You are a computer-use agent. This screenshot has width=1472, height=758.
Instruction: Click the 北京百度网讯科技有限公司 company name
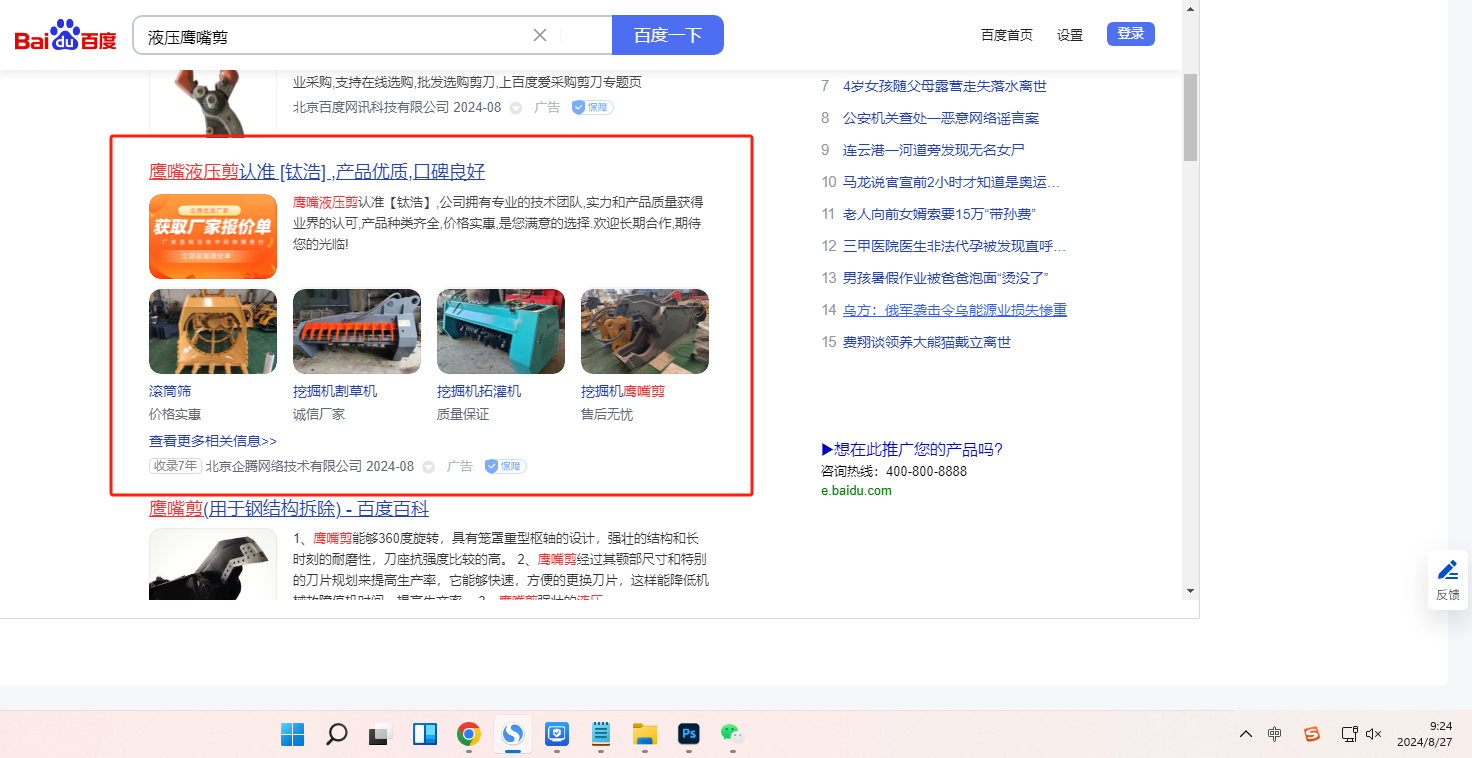point(371,107)
